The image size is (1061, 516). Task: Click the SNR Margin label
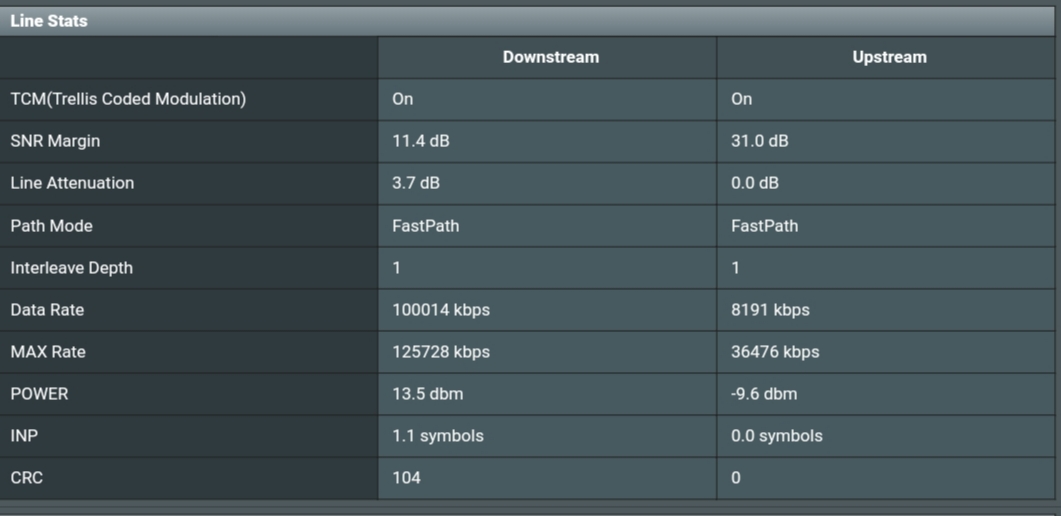(x=55, y=141)
